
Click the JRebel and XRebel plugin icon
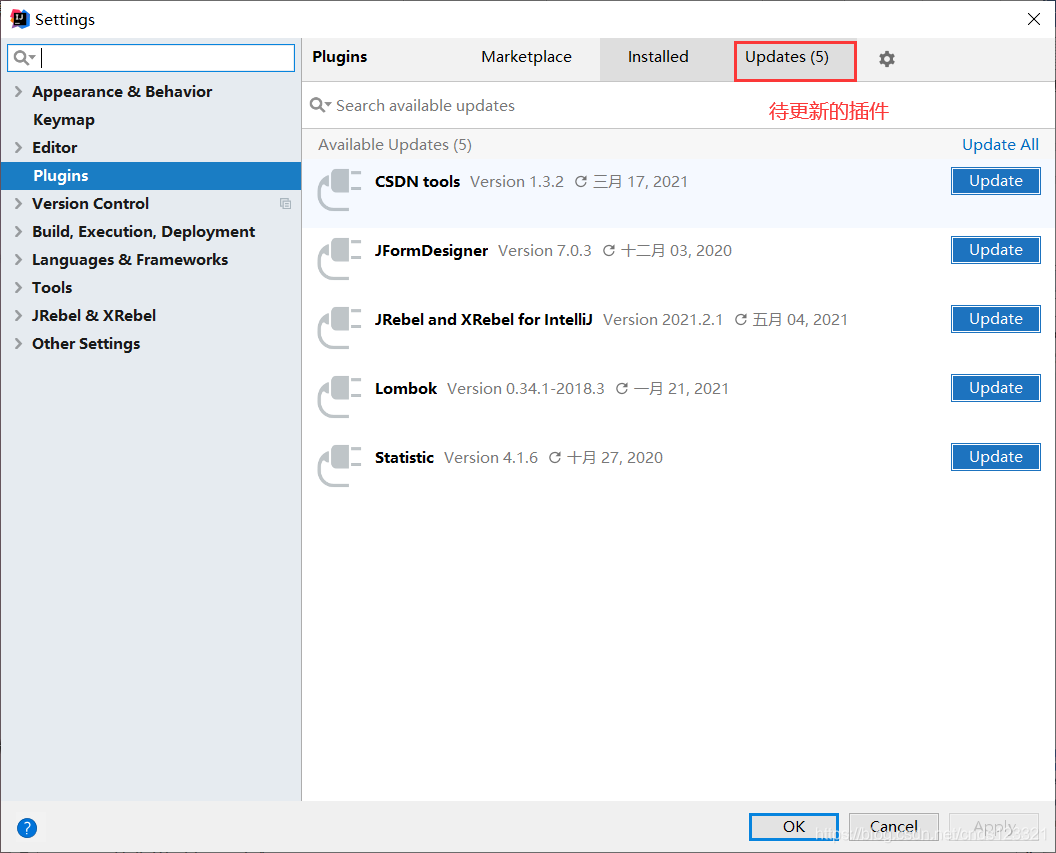click(340, 328)
